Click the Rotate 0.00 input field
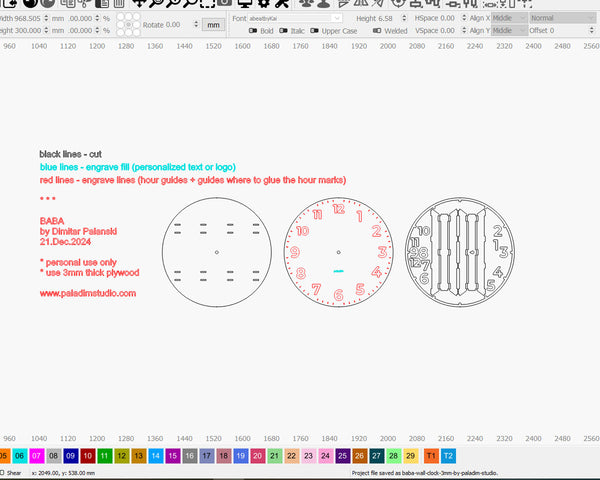600x480 pixels. [172, 24]
